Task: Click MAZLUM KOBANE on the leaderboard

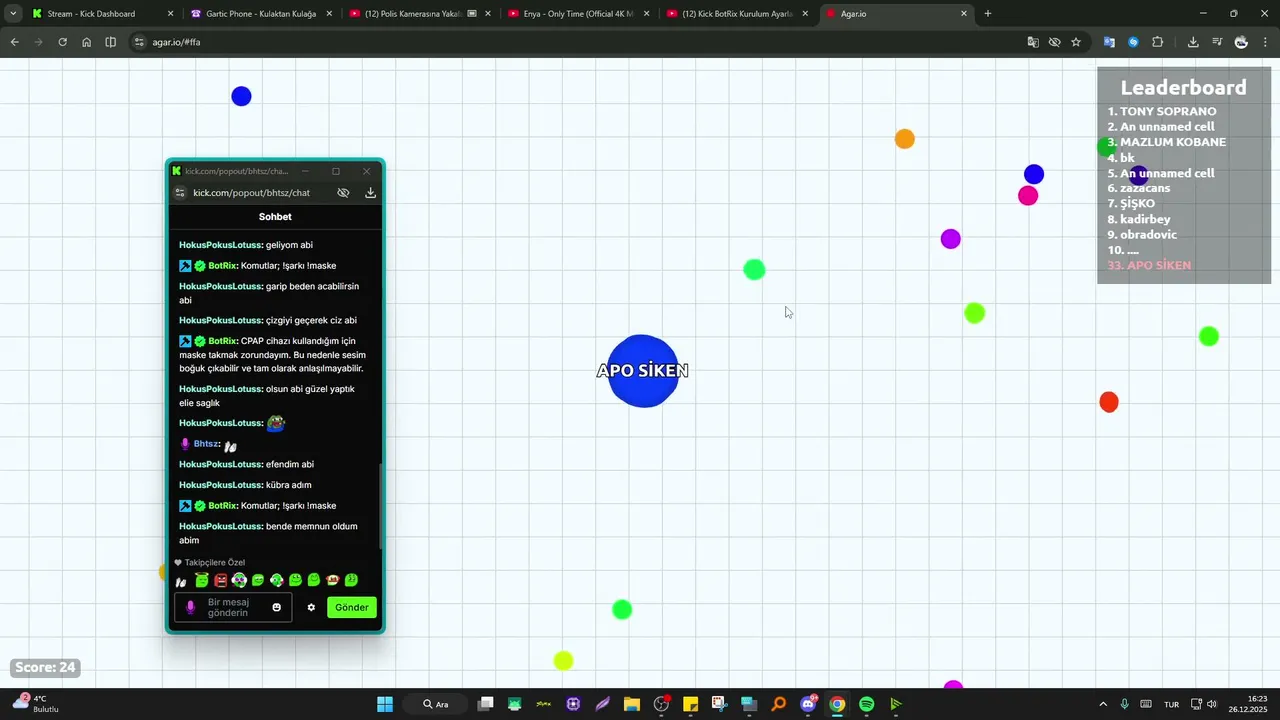Action: pyautogui.click(x=1173, y=142)
